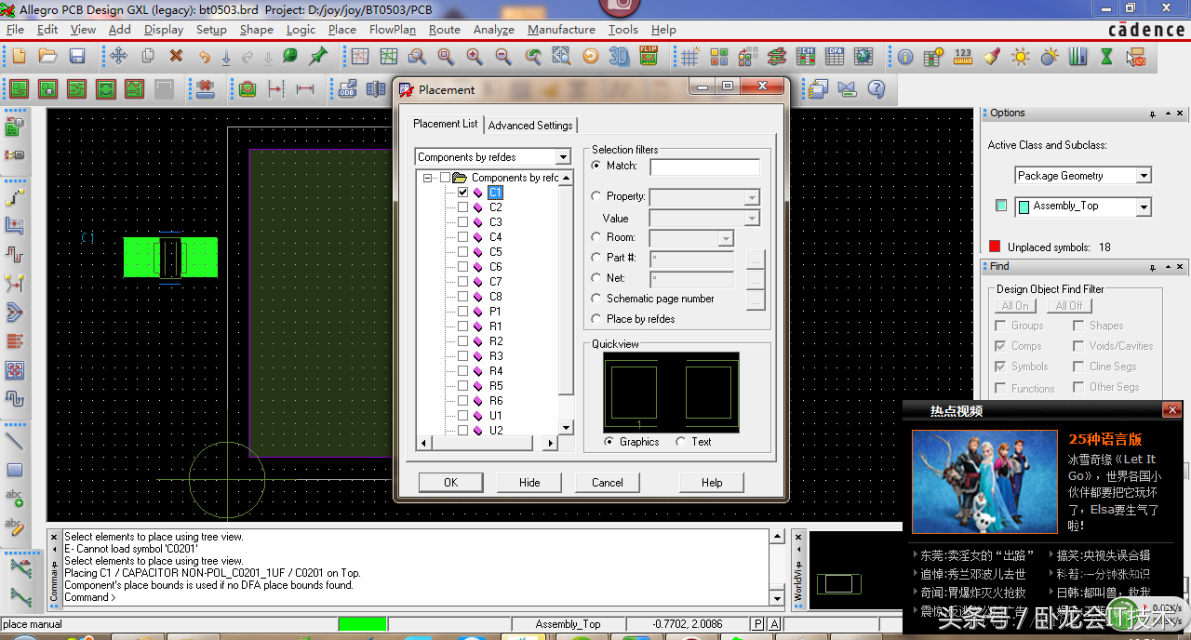Click the Flip design icon
Screen dimensions: 1191x640
pyautogui.click(x=649, y=56)
